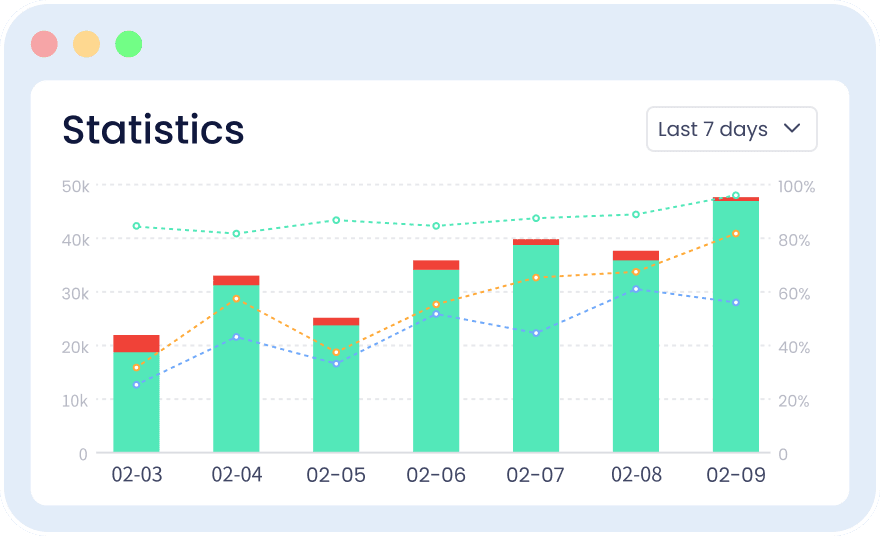The image size is (880, 536).
Task: Select the 02-09 green bar
Action: click(736, 326)
